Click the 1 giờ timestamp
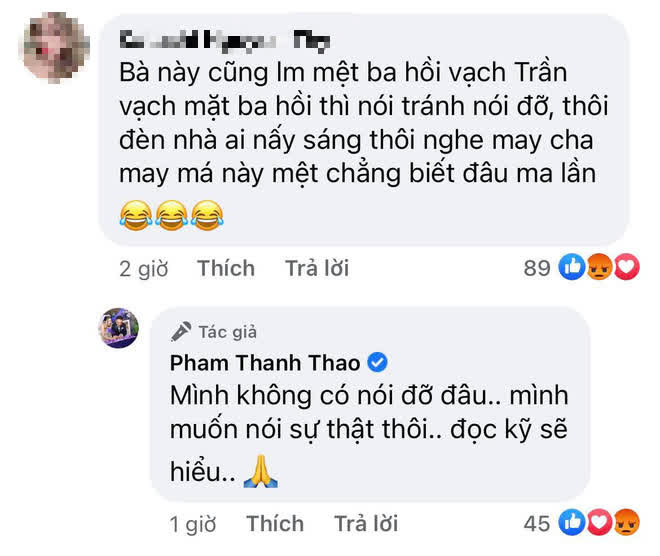Viewport: 660px width, 556px height. coord(193,524)
